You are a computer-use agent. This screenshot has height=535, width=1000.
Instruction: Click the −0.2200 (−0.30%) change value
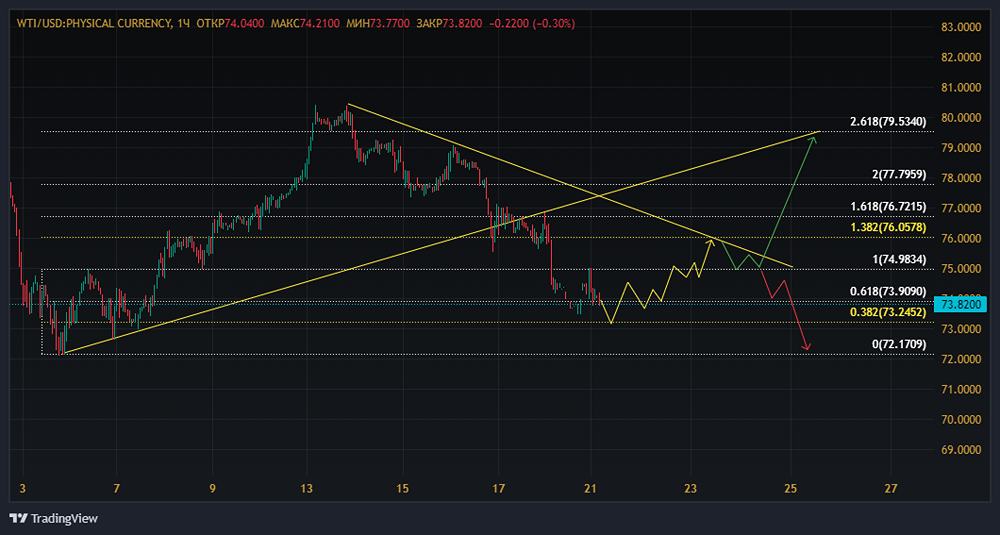pos(532,24)
